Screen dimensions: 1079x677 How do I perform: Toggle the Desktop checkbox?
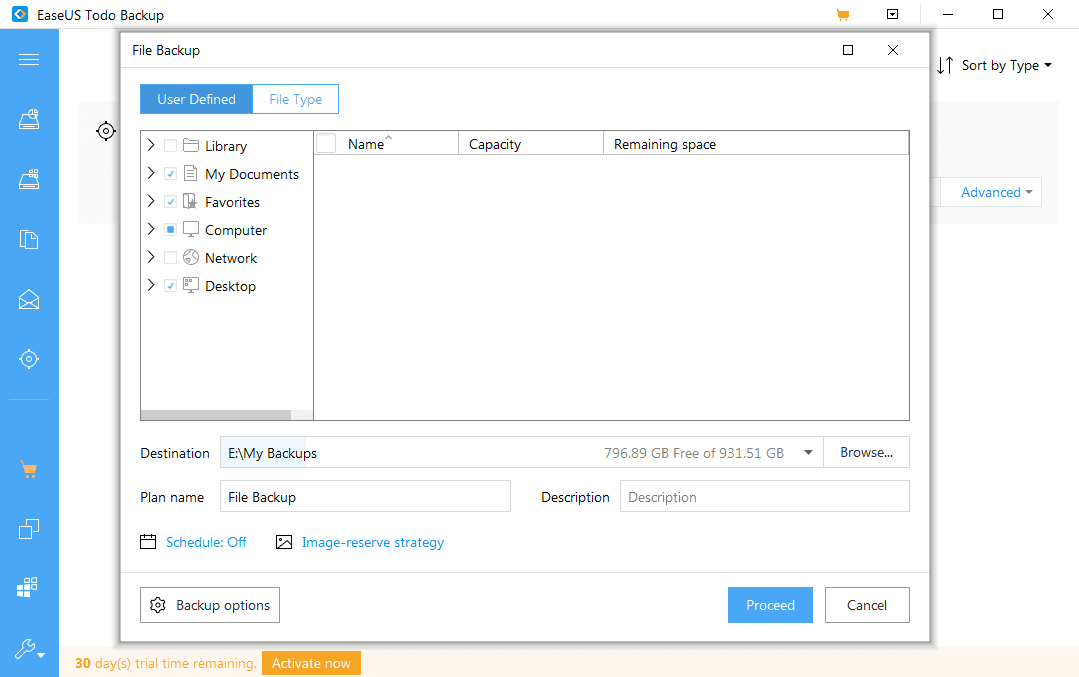(171, 286)
